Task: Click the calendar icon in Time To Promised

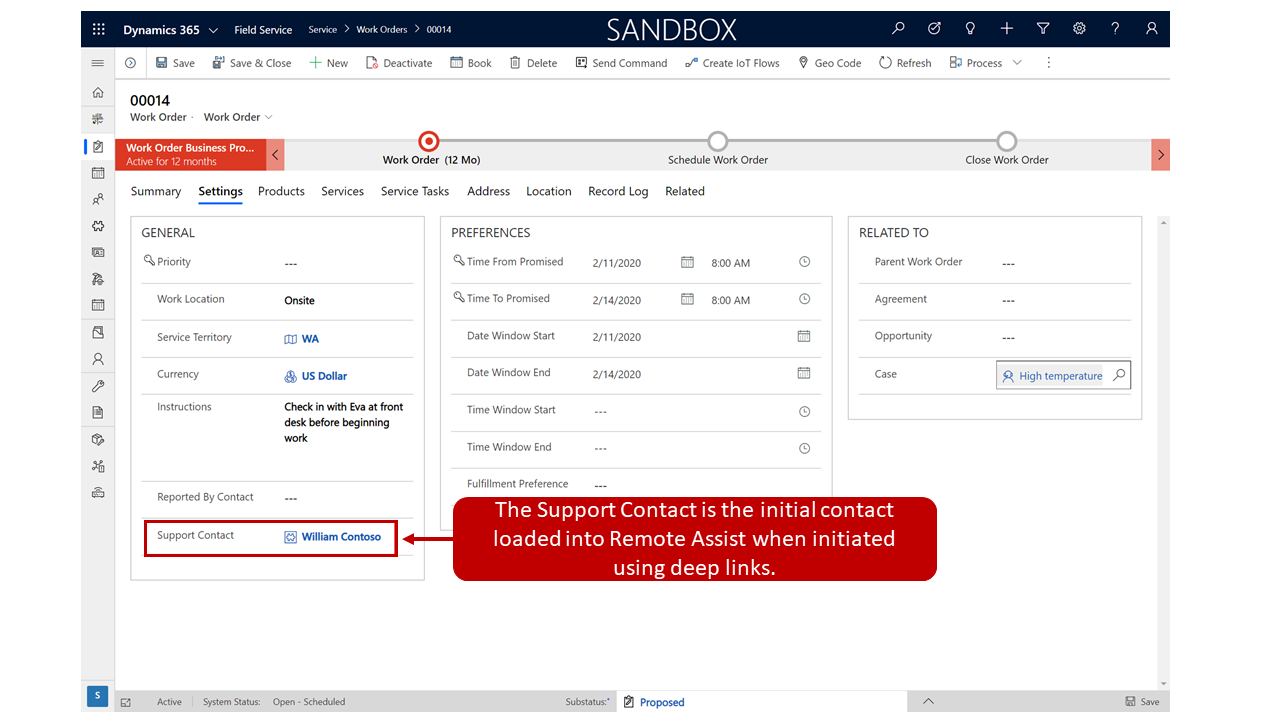Action: click(687, 299)
